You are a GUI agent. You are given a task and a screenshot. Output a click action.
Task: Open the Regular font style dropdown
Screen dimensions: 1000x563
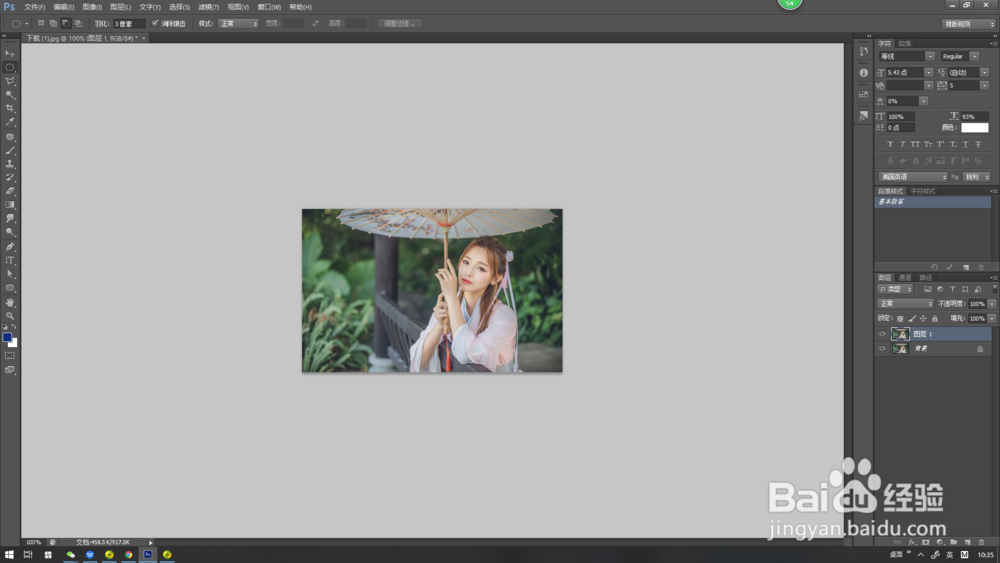[x=959, y=57]
